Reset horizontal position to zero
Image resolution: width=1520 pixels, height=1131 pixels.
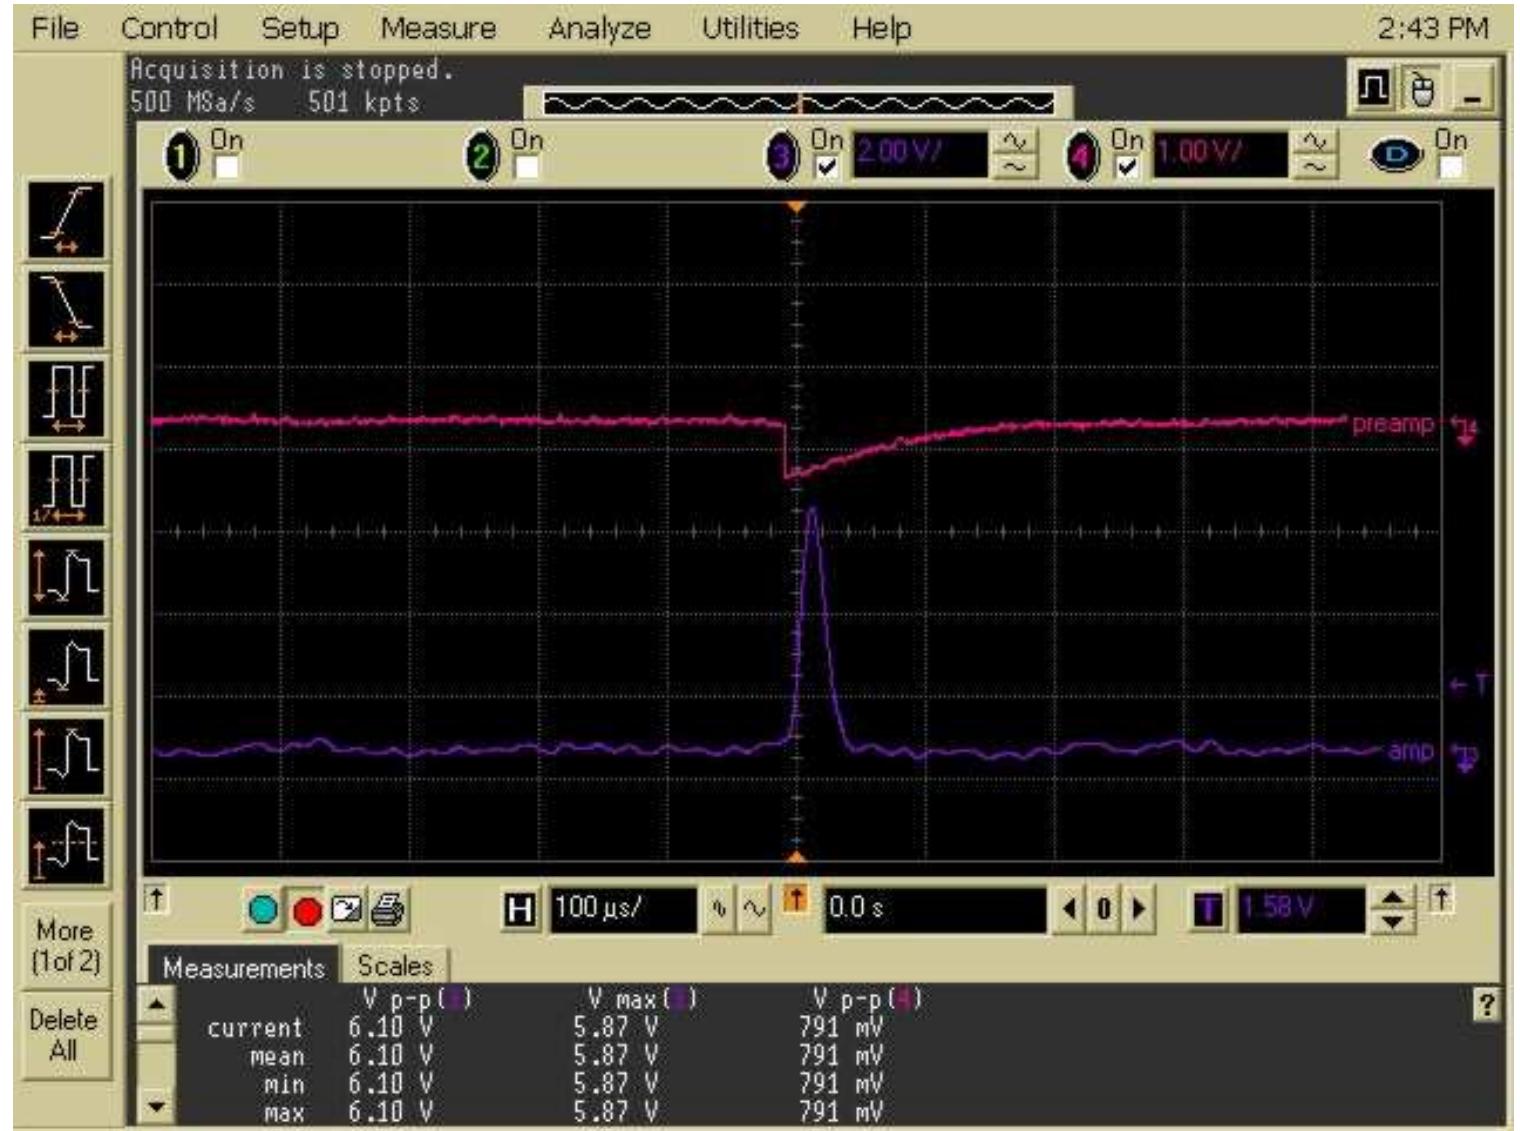(1104, 909)
